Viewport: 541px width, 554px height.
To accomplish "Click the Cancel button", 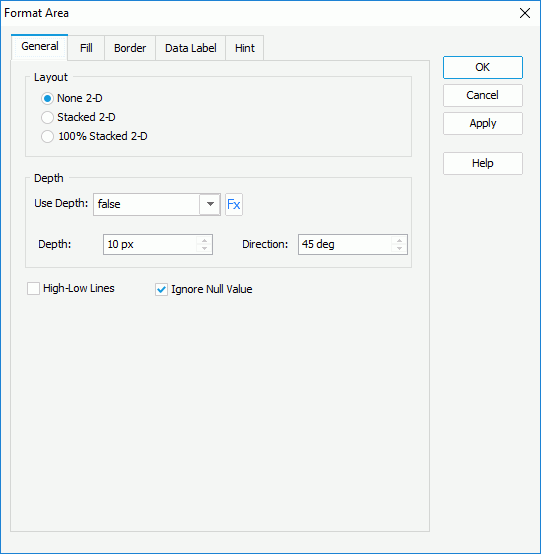I will [x=483, y=95].
